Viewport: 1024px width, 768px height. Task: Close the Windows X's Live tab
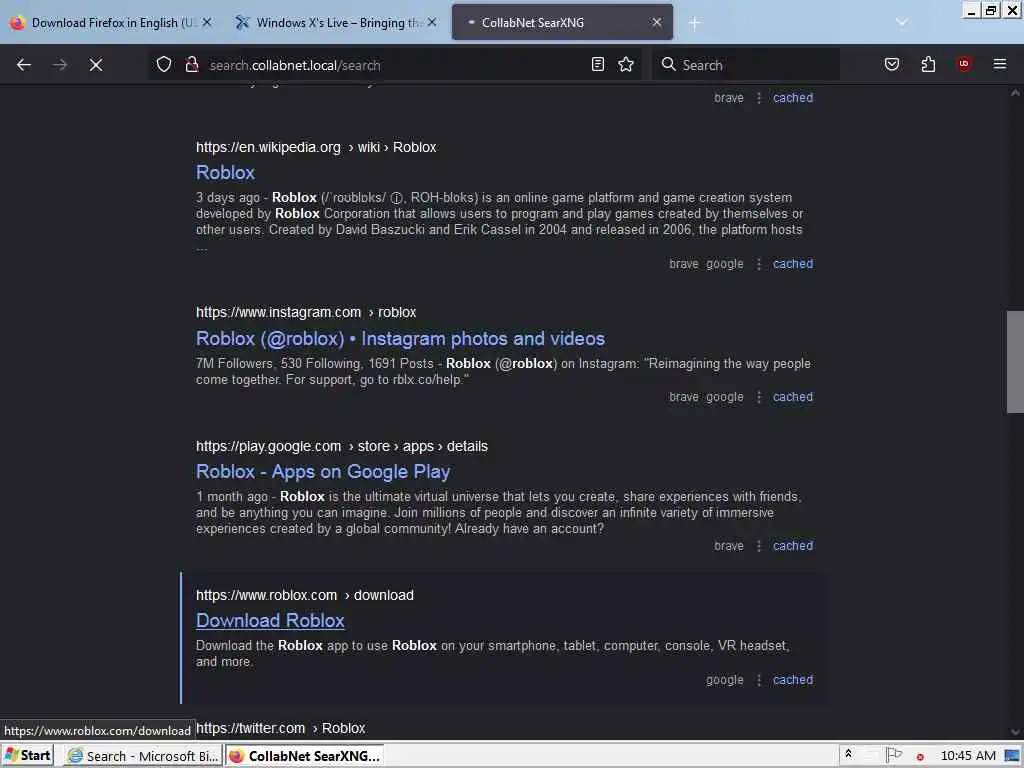(x=432, y=22)
